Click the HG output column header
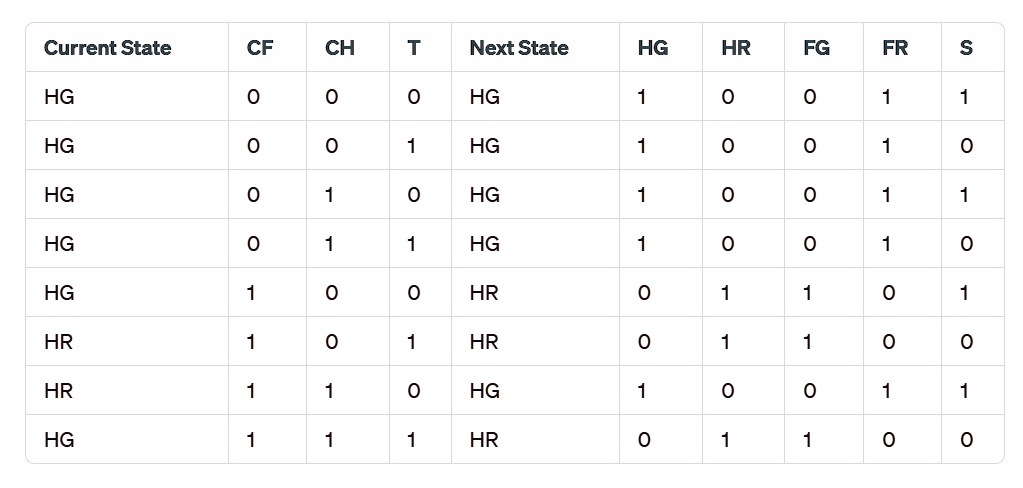The height and width of the screenshot is (488, 1023). coord(652,48)
